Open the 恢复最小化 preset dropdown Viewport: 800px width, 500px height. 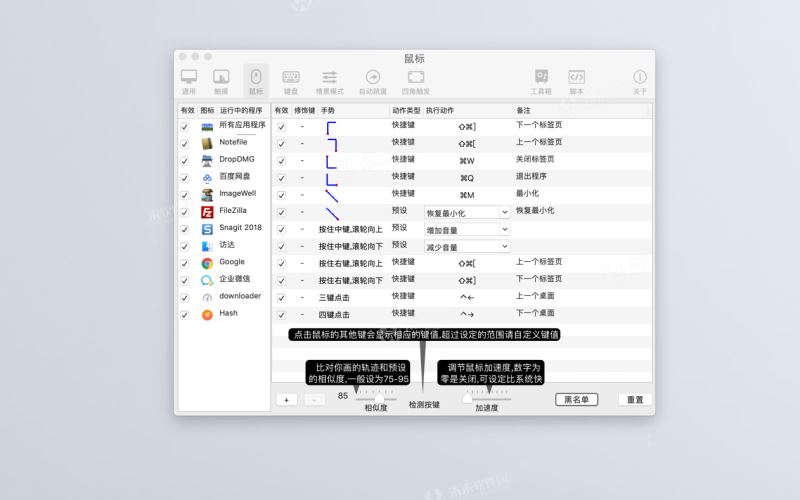[x=467, y=212]
